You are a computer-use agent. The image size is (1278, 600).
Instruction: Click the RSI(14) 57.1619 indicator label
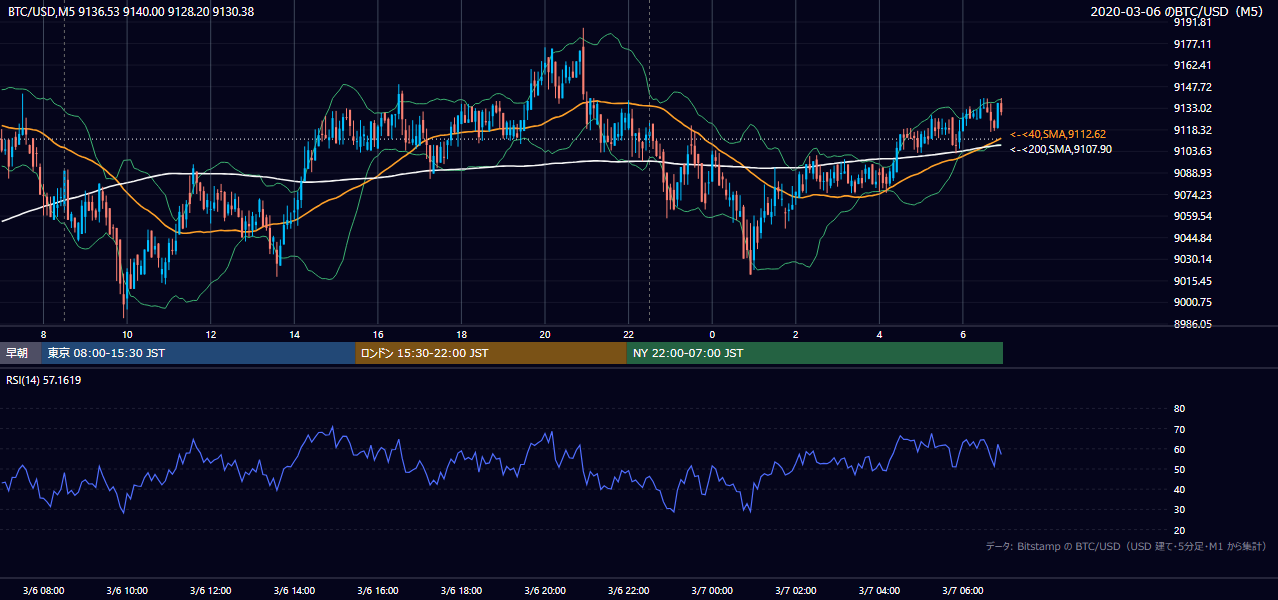pyautogui.click(x=44, y=380)
